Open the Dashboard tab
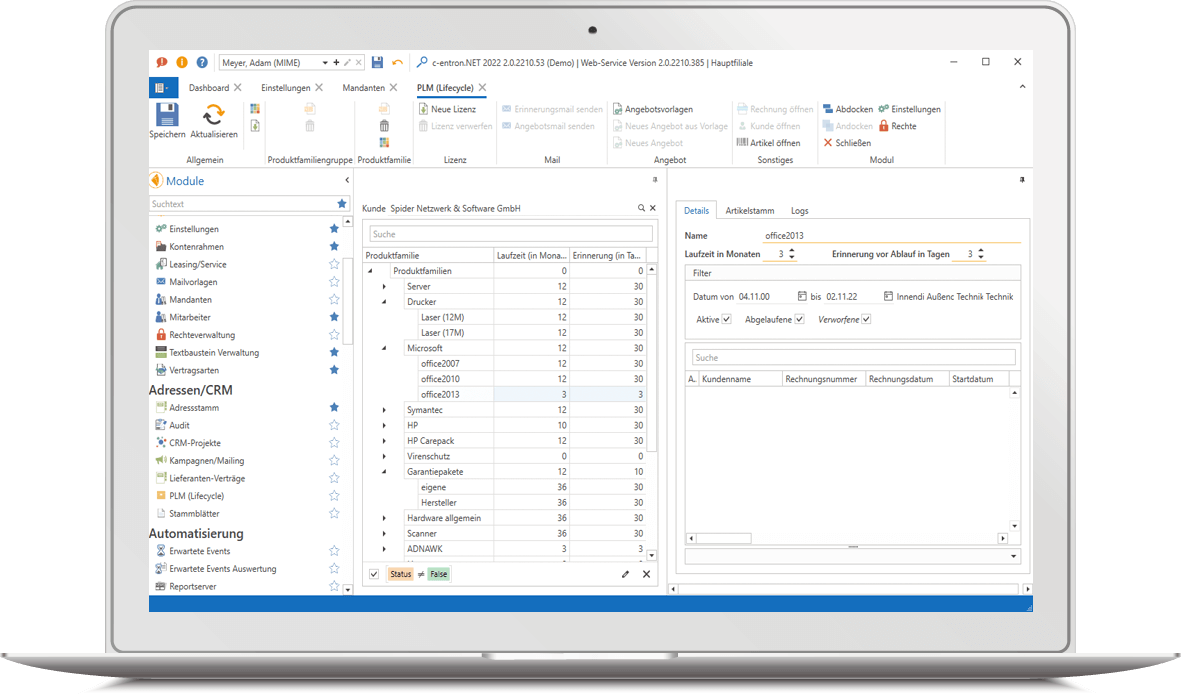 point(210,87)
